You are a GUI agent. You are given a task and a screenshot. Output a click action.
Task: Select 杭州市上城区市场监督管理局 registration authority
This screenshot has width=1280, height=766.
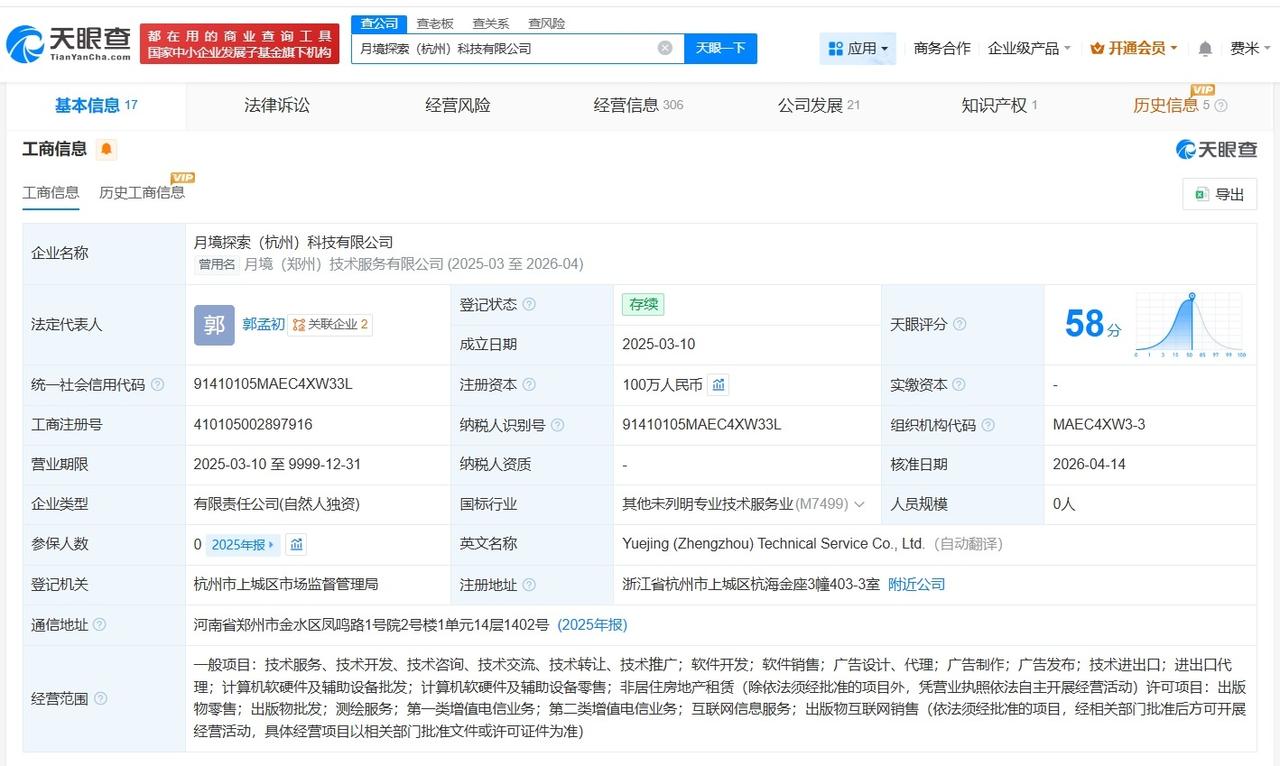click(x=286, y=584)
